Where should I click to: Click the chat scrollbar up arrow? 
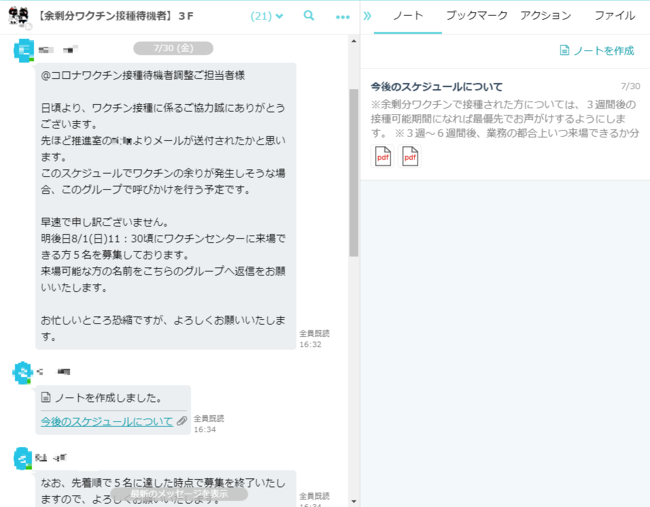(354, 41)
